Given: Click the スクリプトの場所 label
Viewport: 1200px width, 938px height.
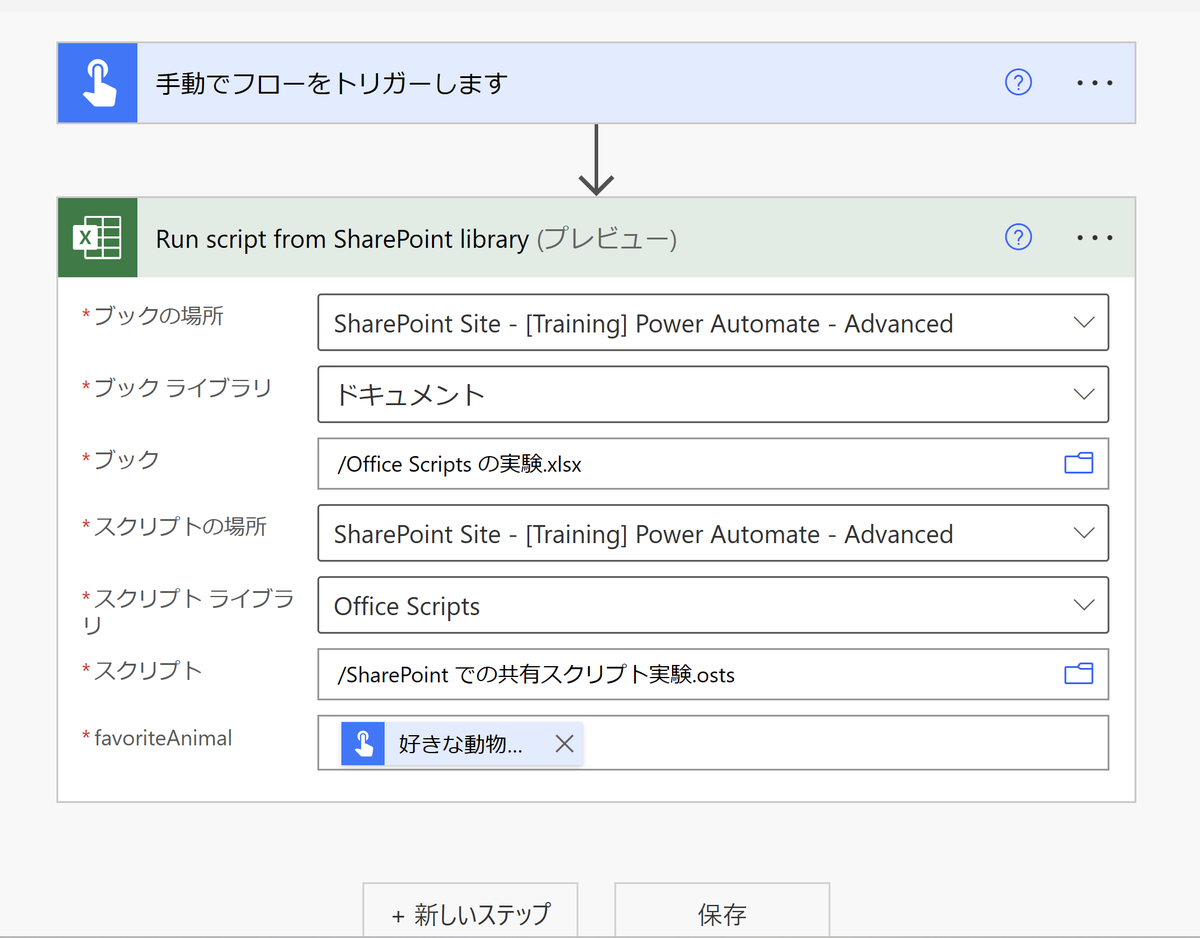Looking at the screenshot, I should pos(180,527).
